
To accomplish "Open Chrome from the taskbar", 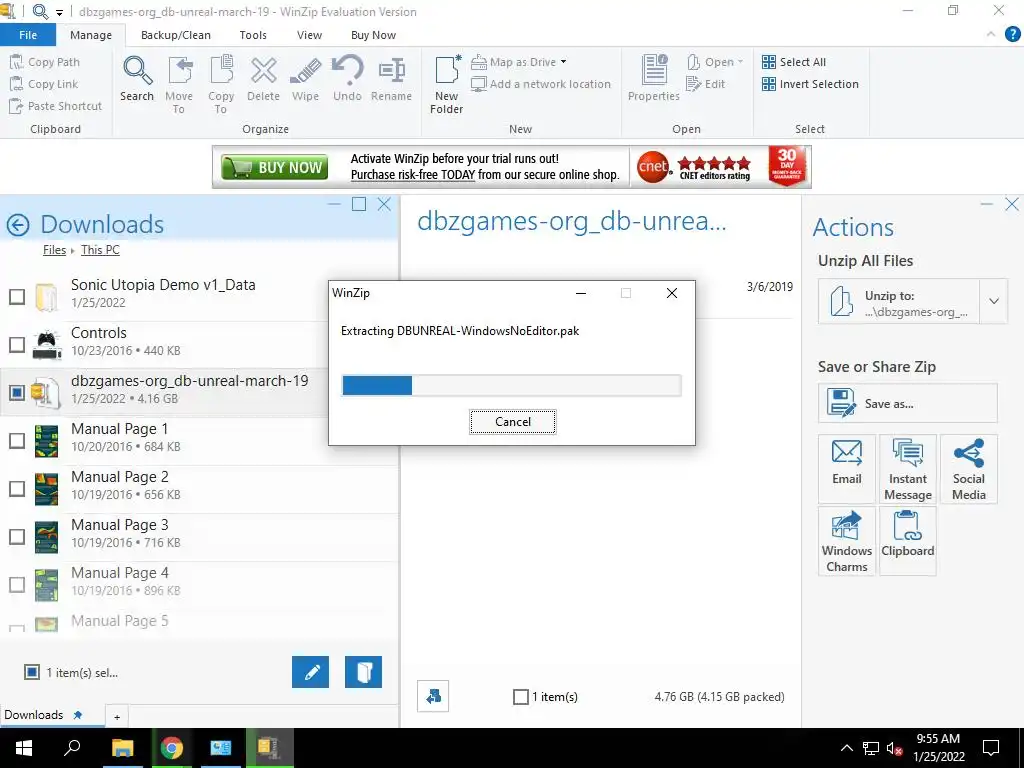I will (x=172, y=748).
